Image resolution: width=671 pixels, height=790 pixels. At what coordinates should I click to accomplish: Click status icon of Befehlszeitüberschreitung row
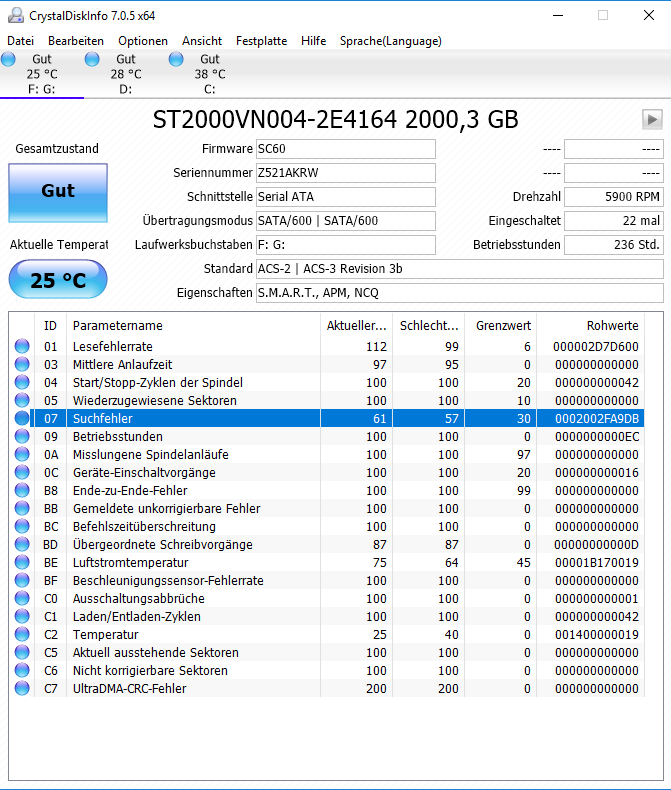tap(22, 526)
